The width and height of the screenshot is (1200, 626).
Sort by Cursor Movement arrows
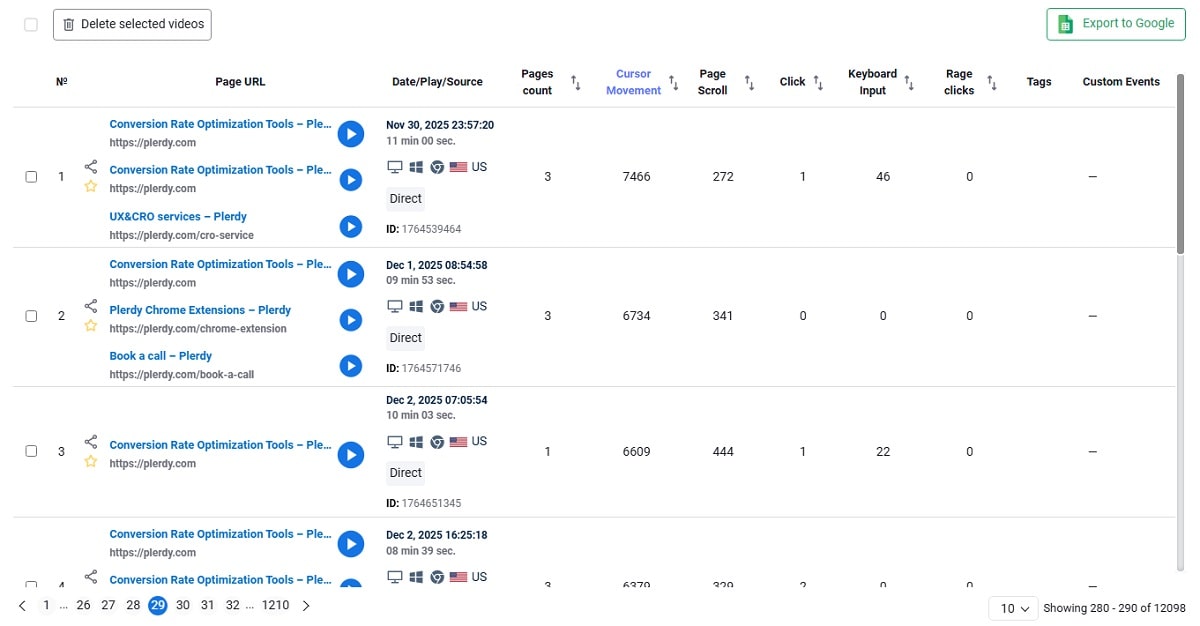(x=674, y=82)
